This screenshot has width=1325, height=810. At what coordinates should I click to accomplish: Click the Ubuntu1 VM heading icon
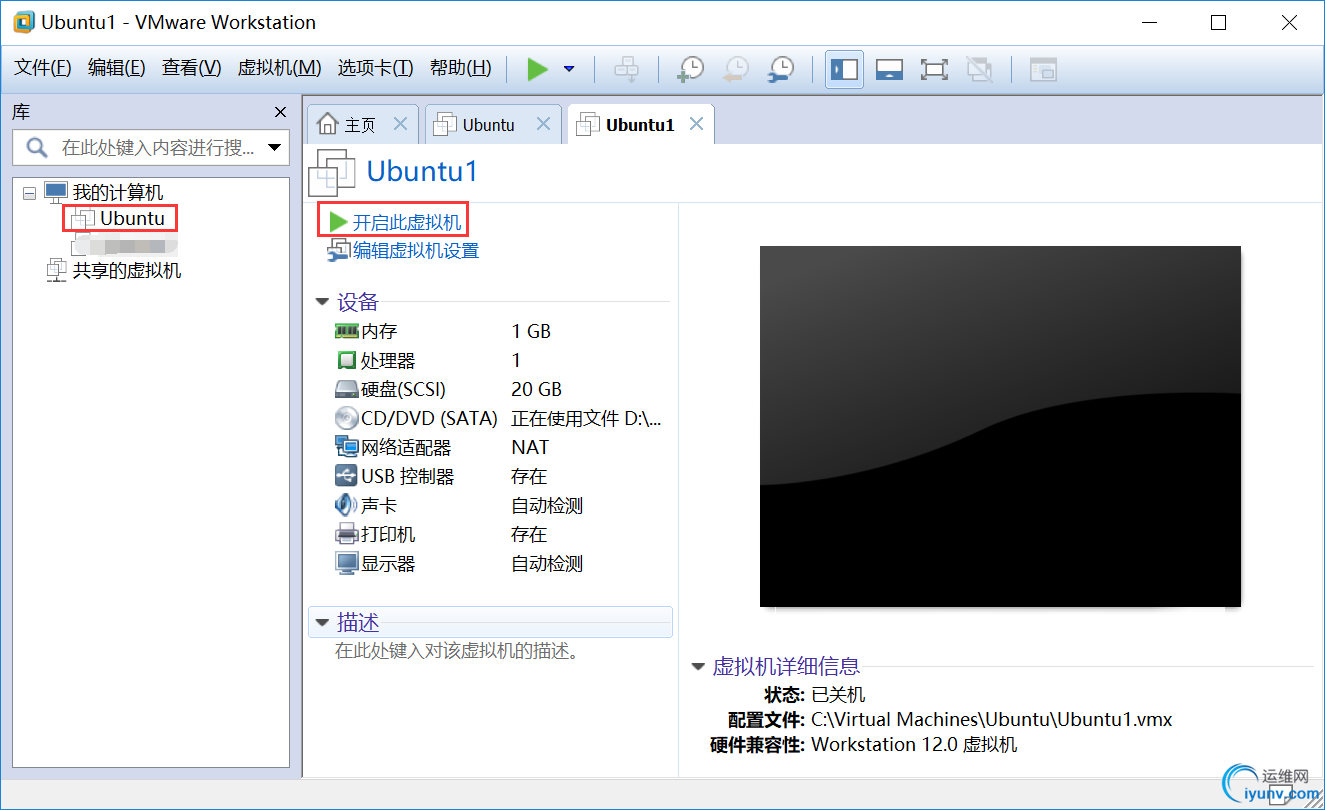point(332,172)
